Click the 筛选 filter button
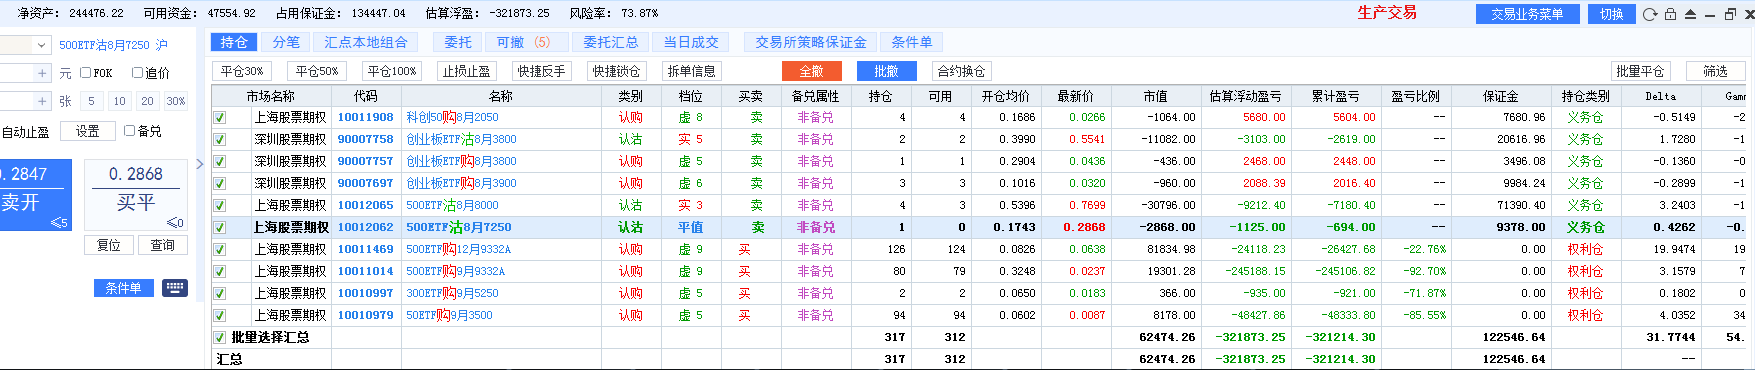The width and height of the screenshot is (1755, 370). 1715,71
